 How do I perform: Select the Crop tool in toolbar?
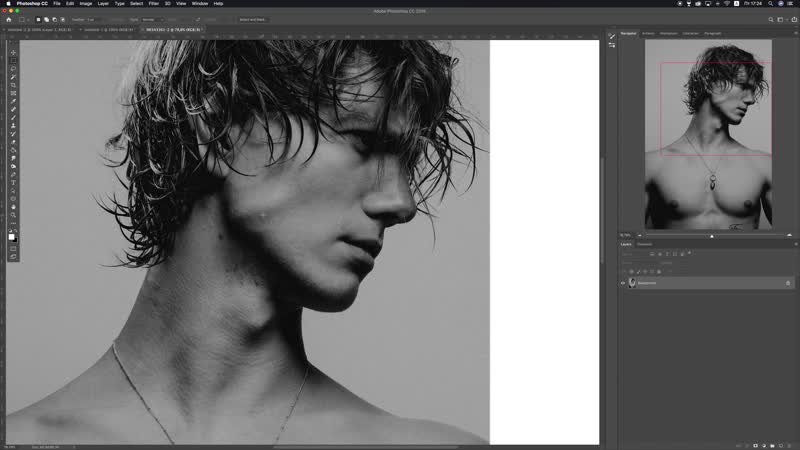coord(13,84)
